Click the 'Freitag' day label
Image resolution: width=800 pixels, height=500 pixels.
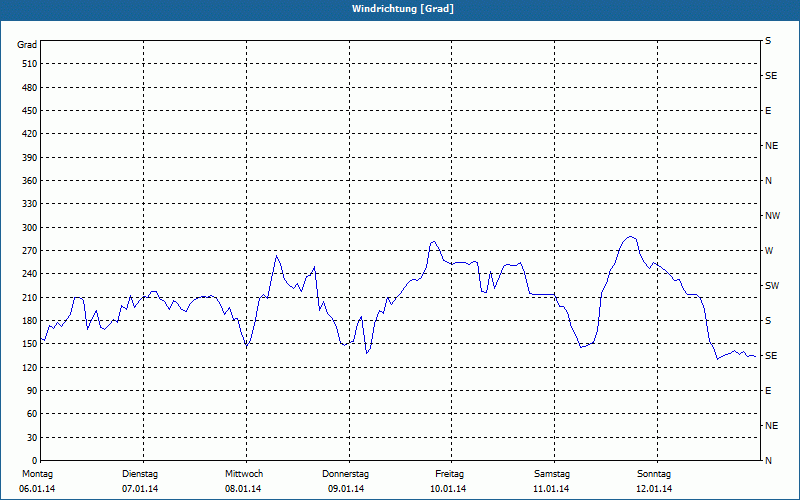[449, 474]
